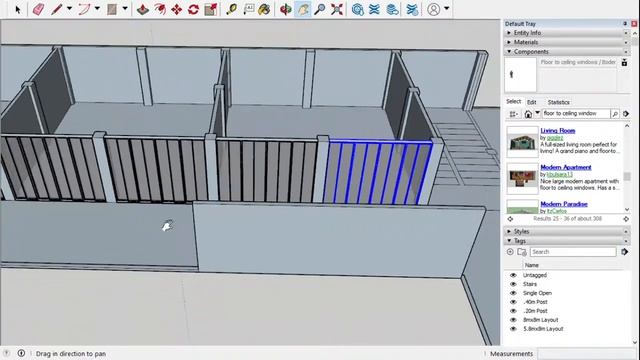
Task: Switch to the Select tab in Components
Action: pyautogui.click(x=513, y=102)
